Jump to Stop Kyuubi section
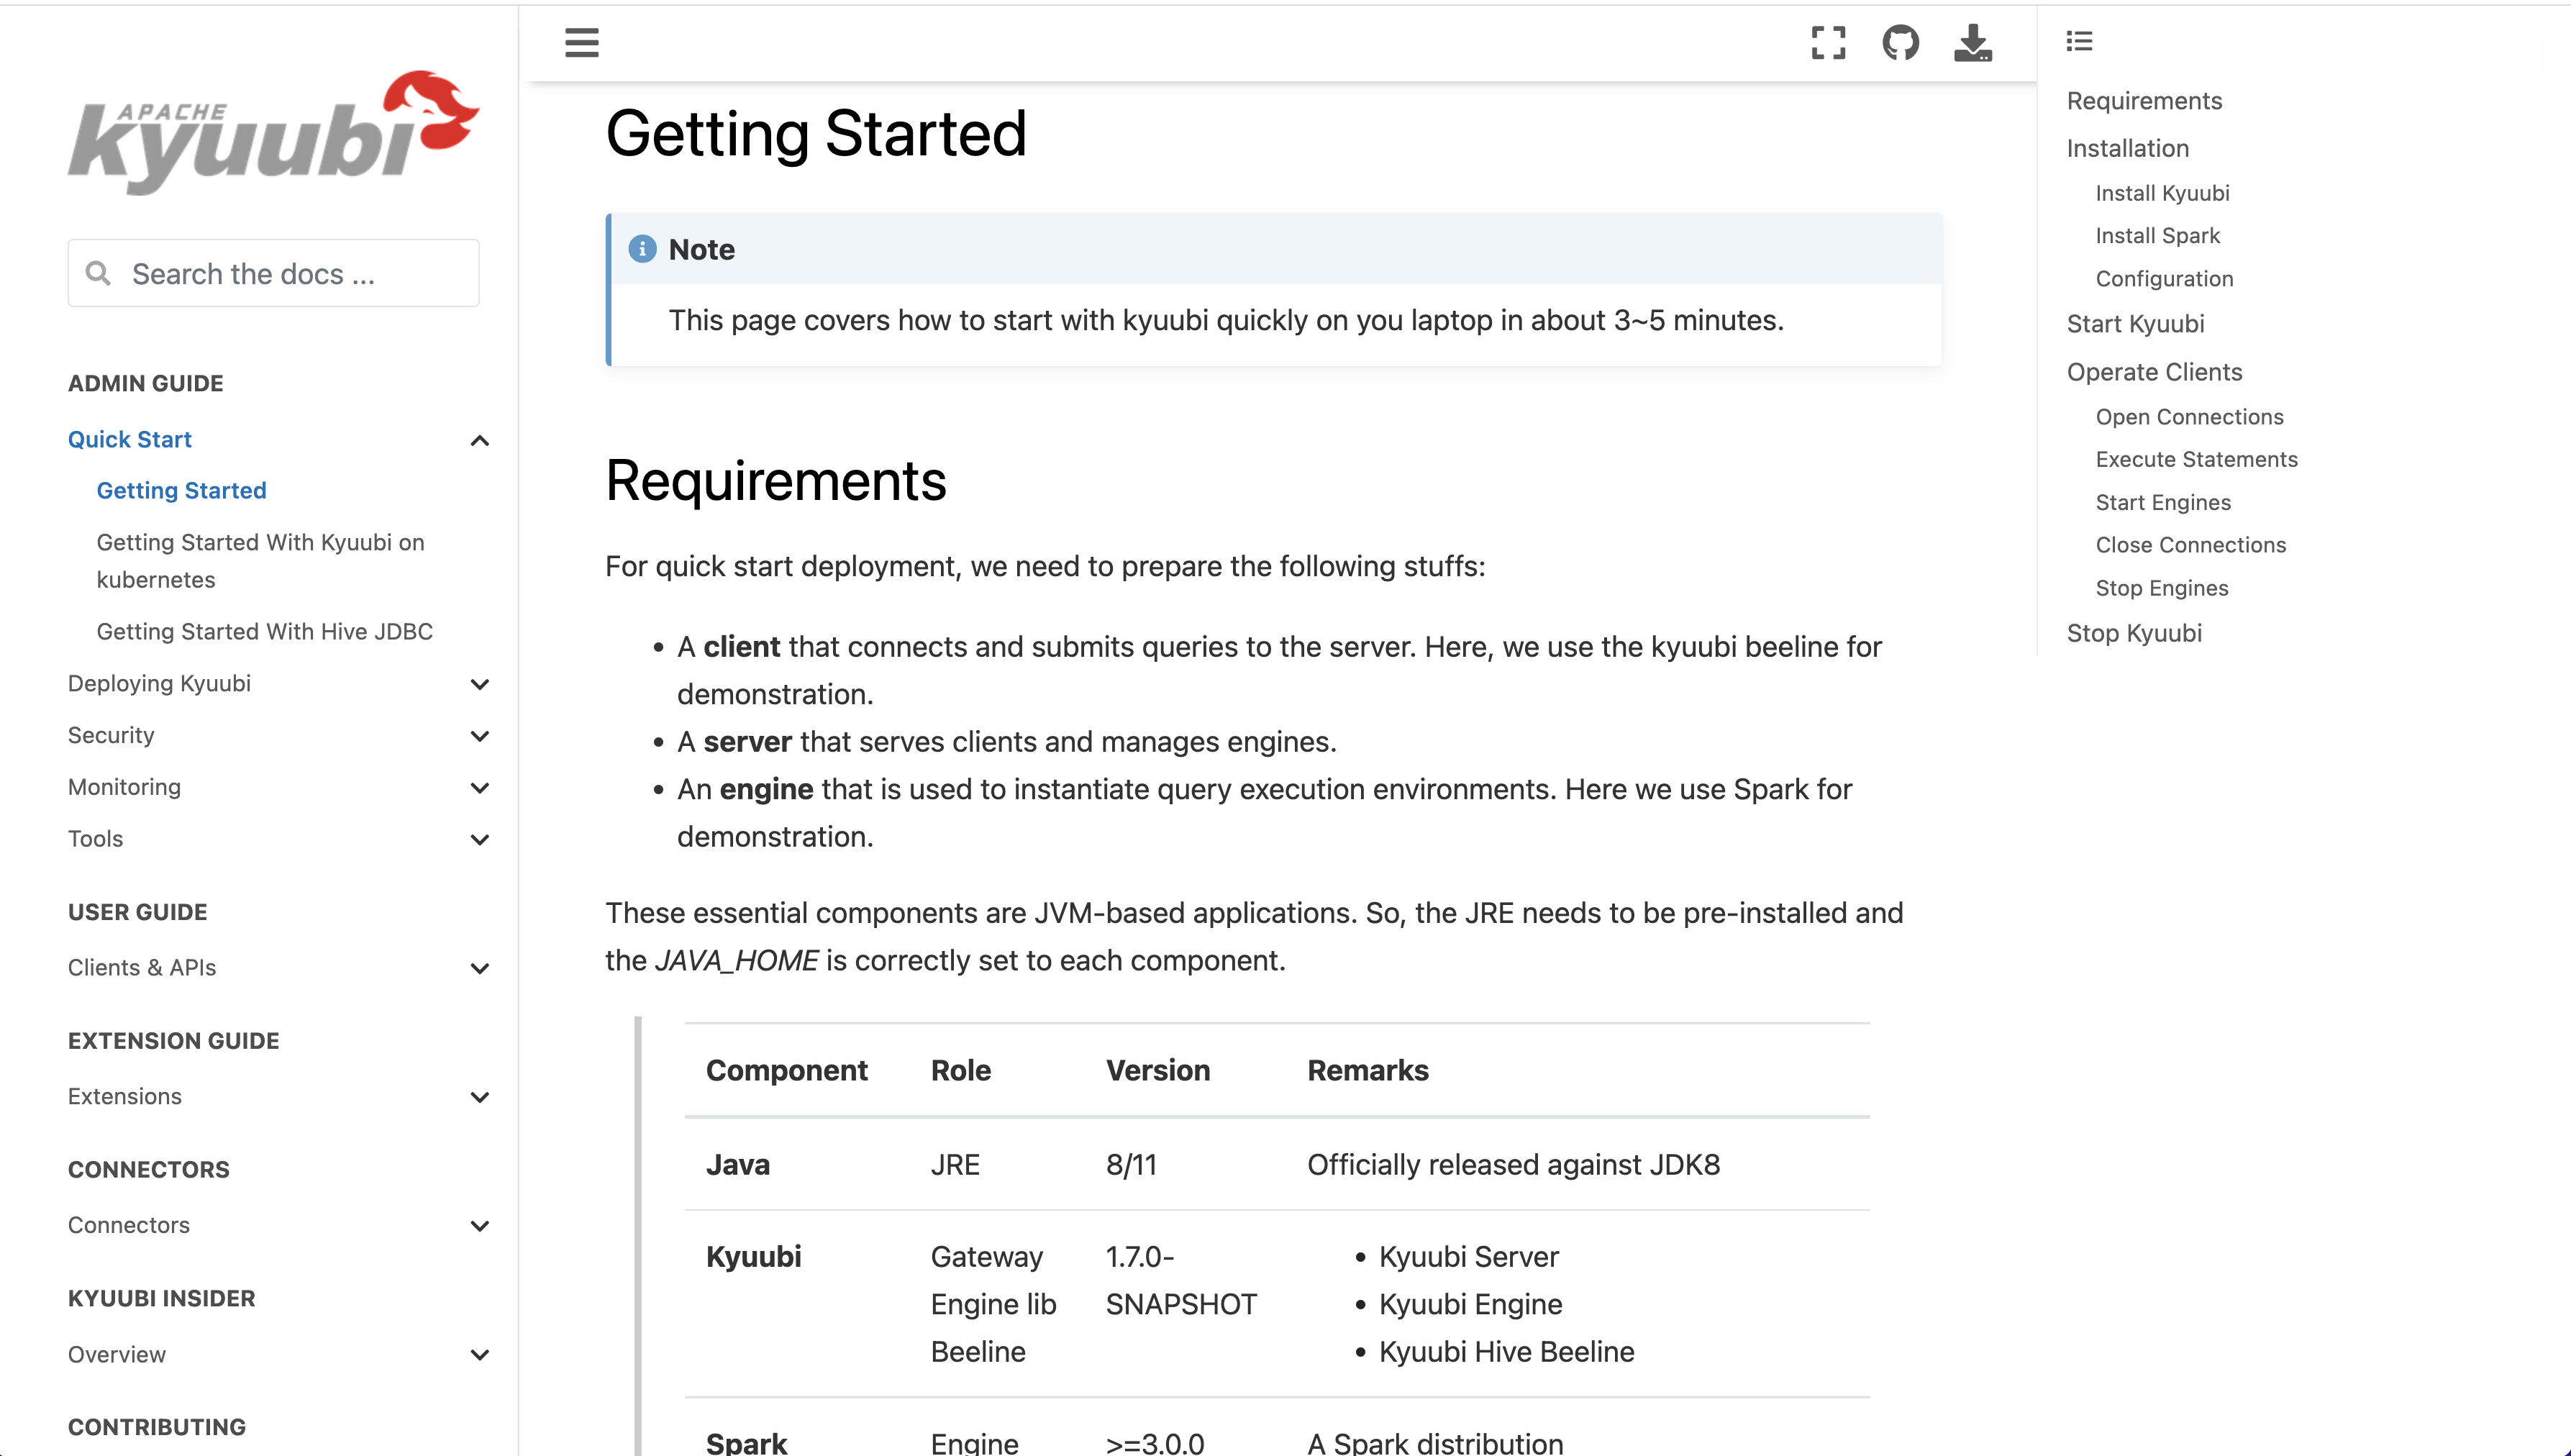The width and height of the screenshot is (2571, 1456). (2134, 633)
